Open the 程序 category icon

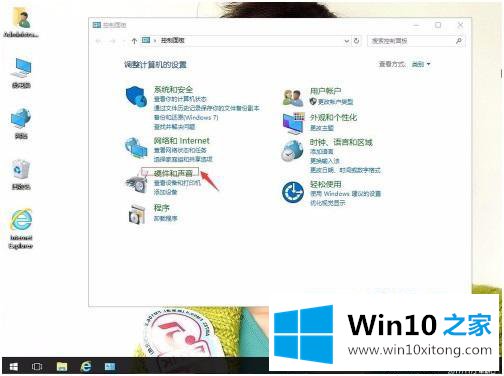click(x=137, y=214)
